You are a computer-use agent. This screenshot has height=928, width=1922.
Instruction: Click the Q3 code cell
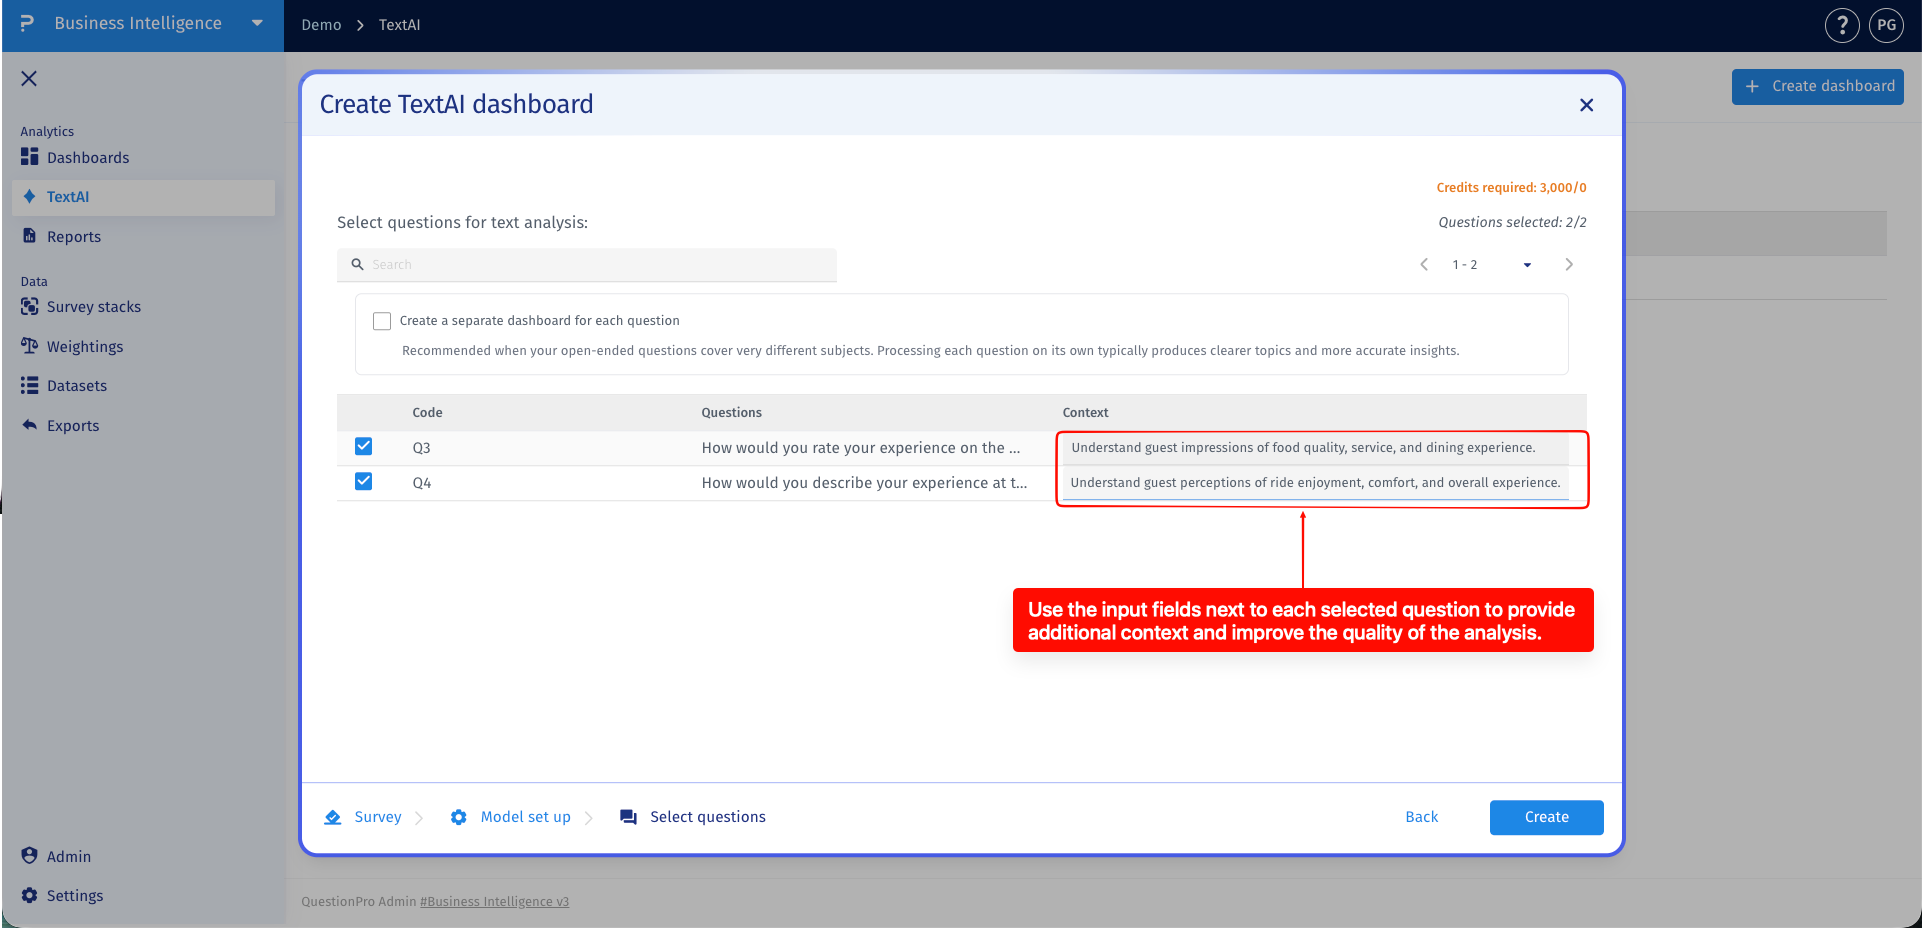[422, 448]
